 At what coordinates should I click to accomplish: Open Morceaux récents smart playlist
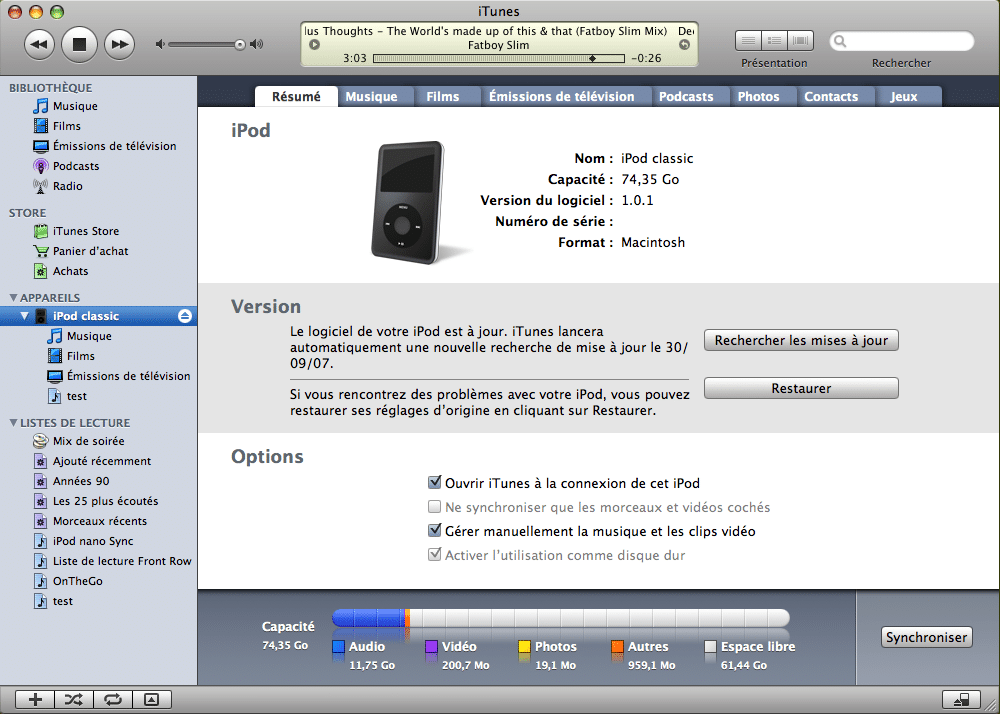(x=99, y=521)
